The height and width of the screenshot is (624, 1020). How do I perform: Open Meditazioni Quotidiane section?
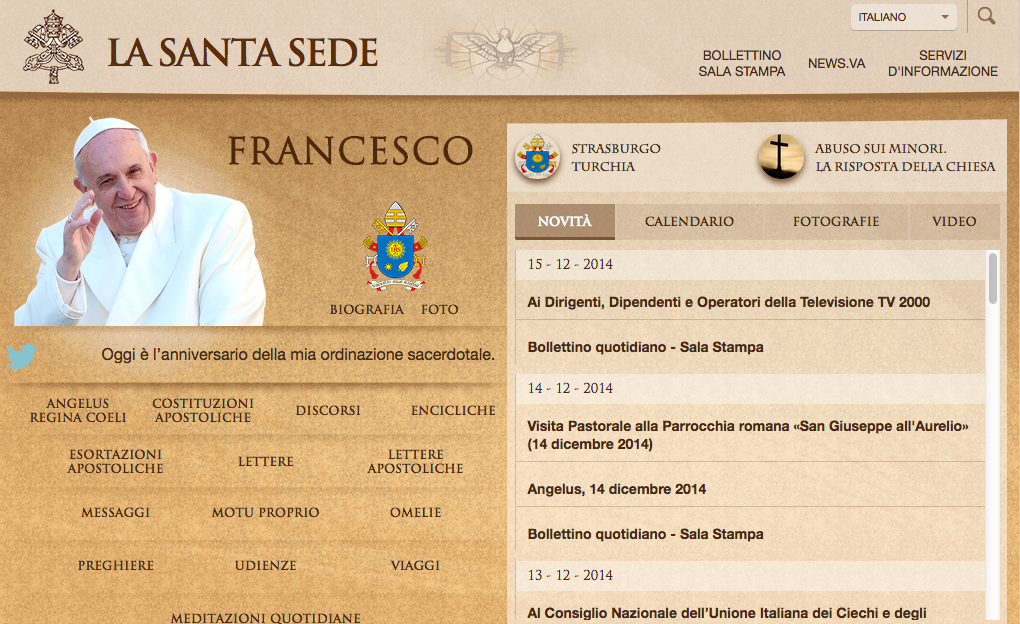265,617
